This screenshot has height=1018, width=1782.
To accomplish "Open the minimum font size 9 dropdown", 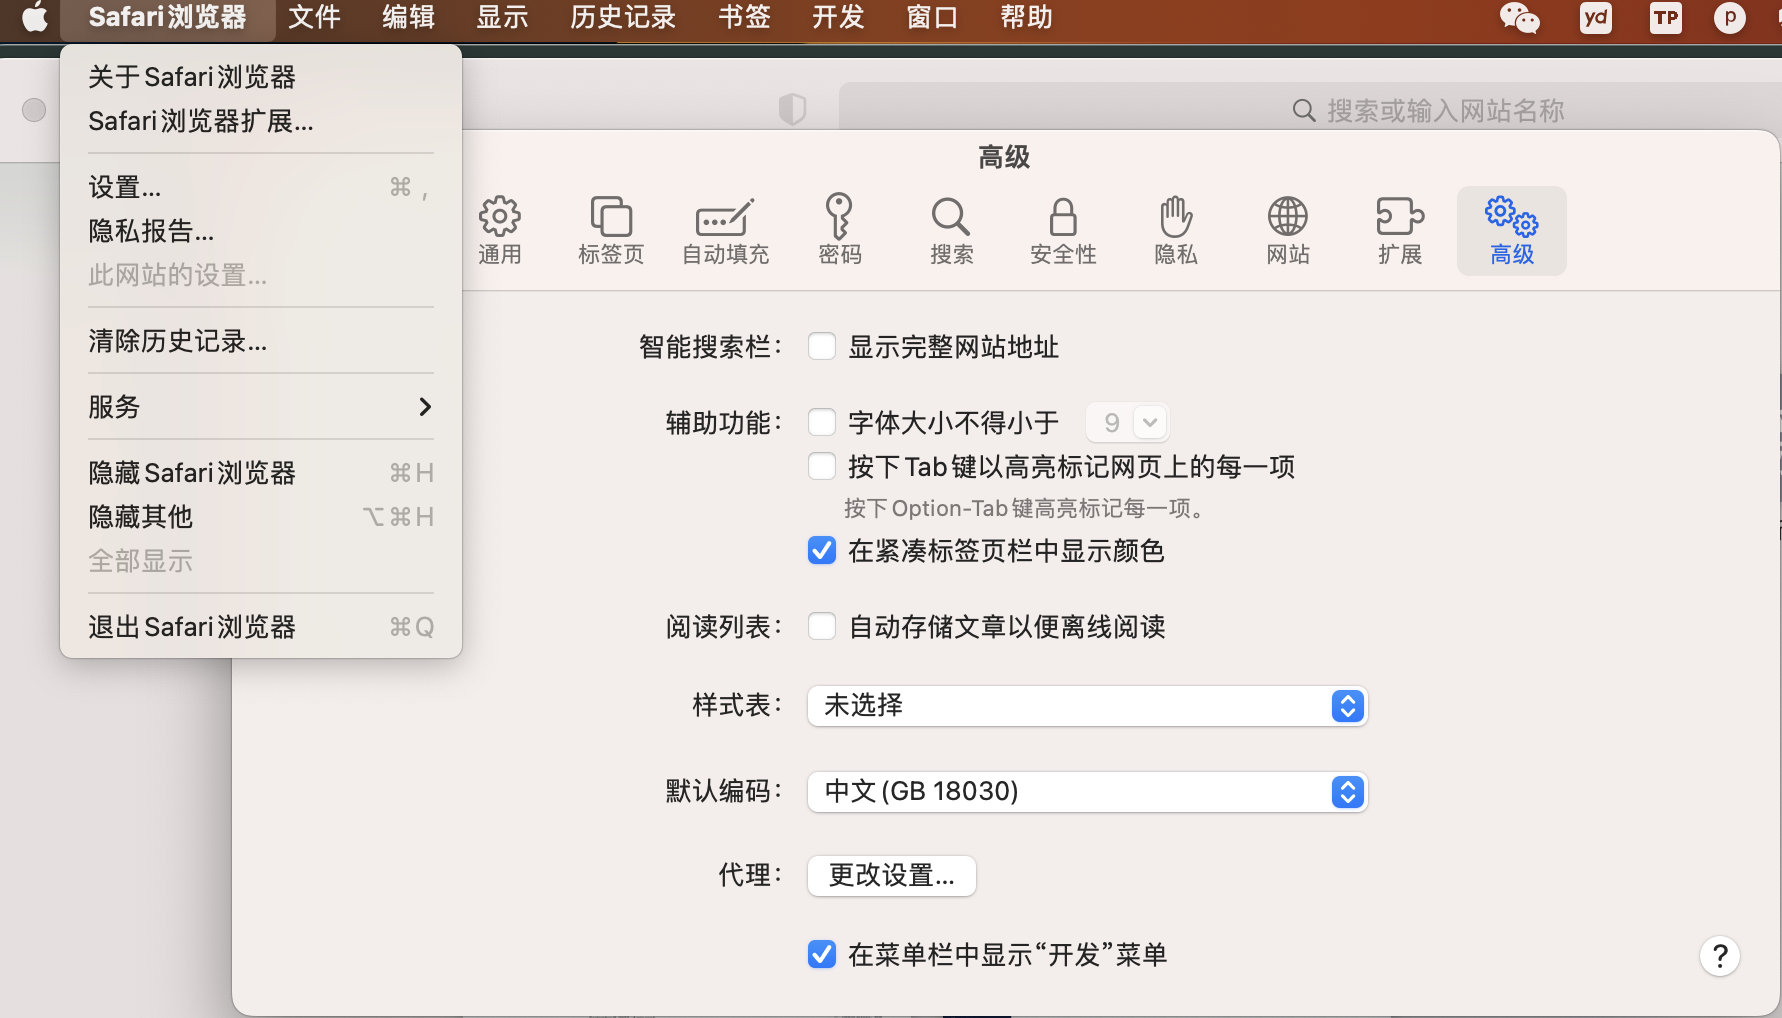I will point(1127,423).
